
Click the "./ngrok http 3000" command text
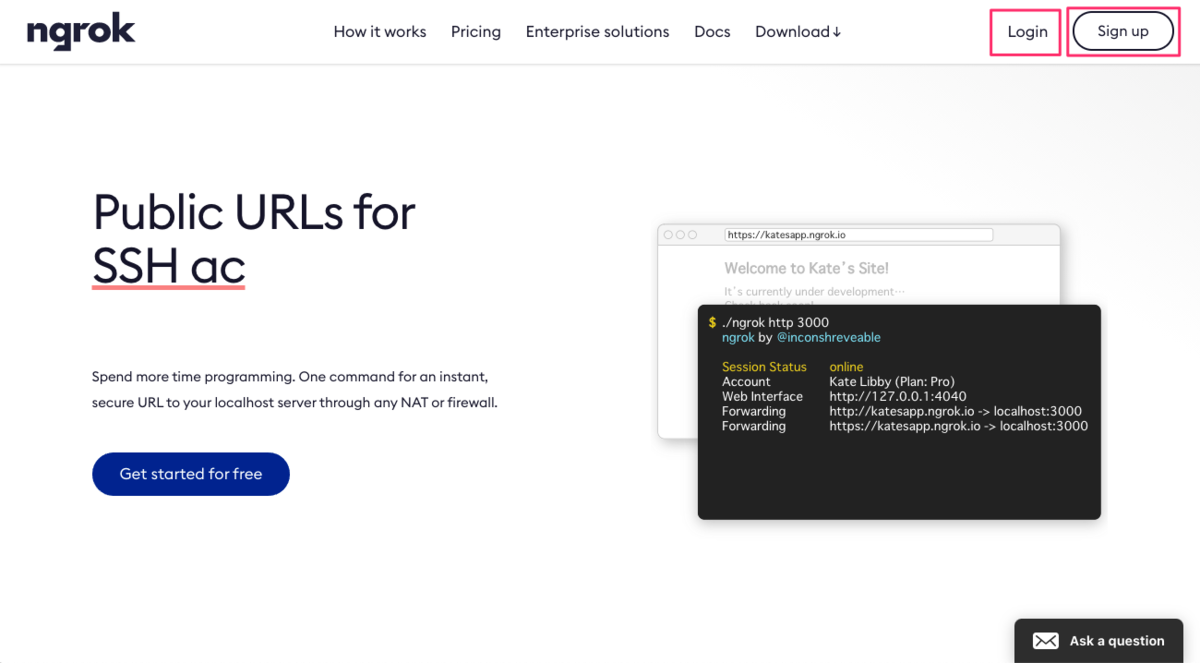click(775, 323)
